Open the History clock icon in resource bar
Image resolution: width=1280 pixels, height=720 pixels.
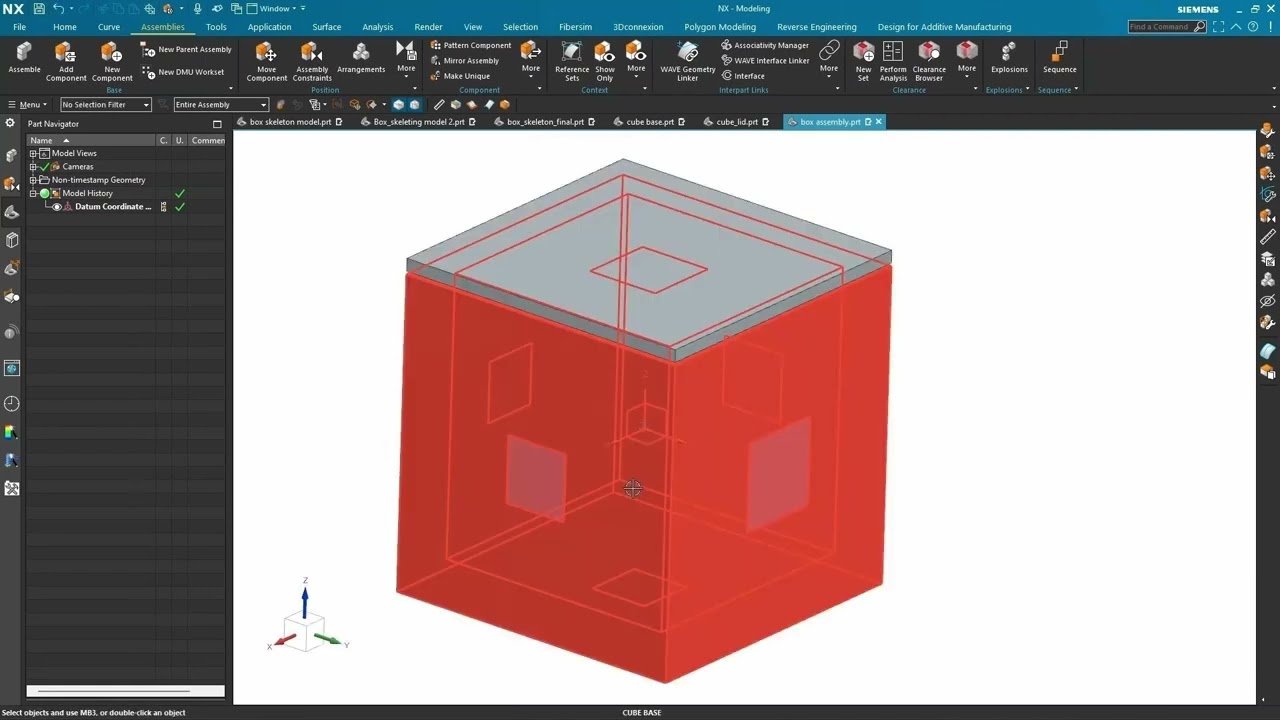[11, 404]
